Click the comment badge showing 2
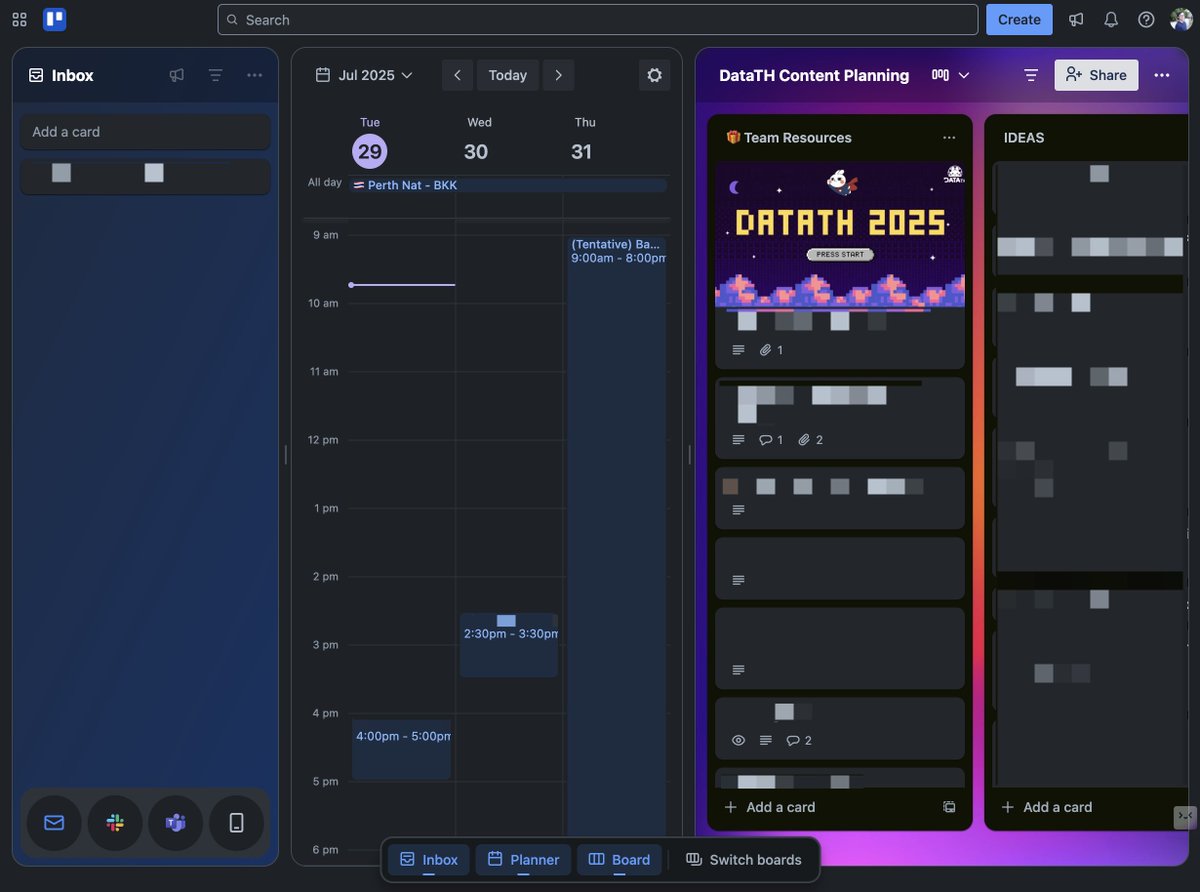The height and width of the screenshot is (892, 1200). pyautogui.click(x=799, y=740)
